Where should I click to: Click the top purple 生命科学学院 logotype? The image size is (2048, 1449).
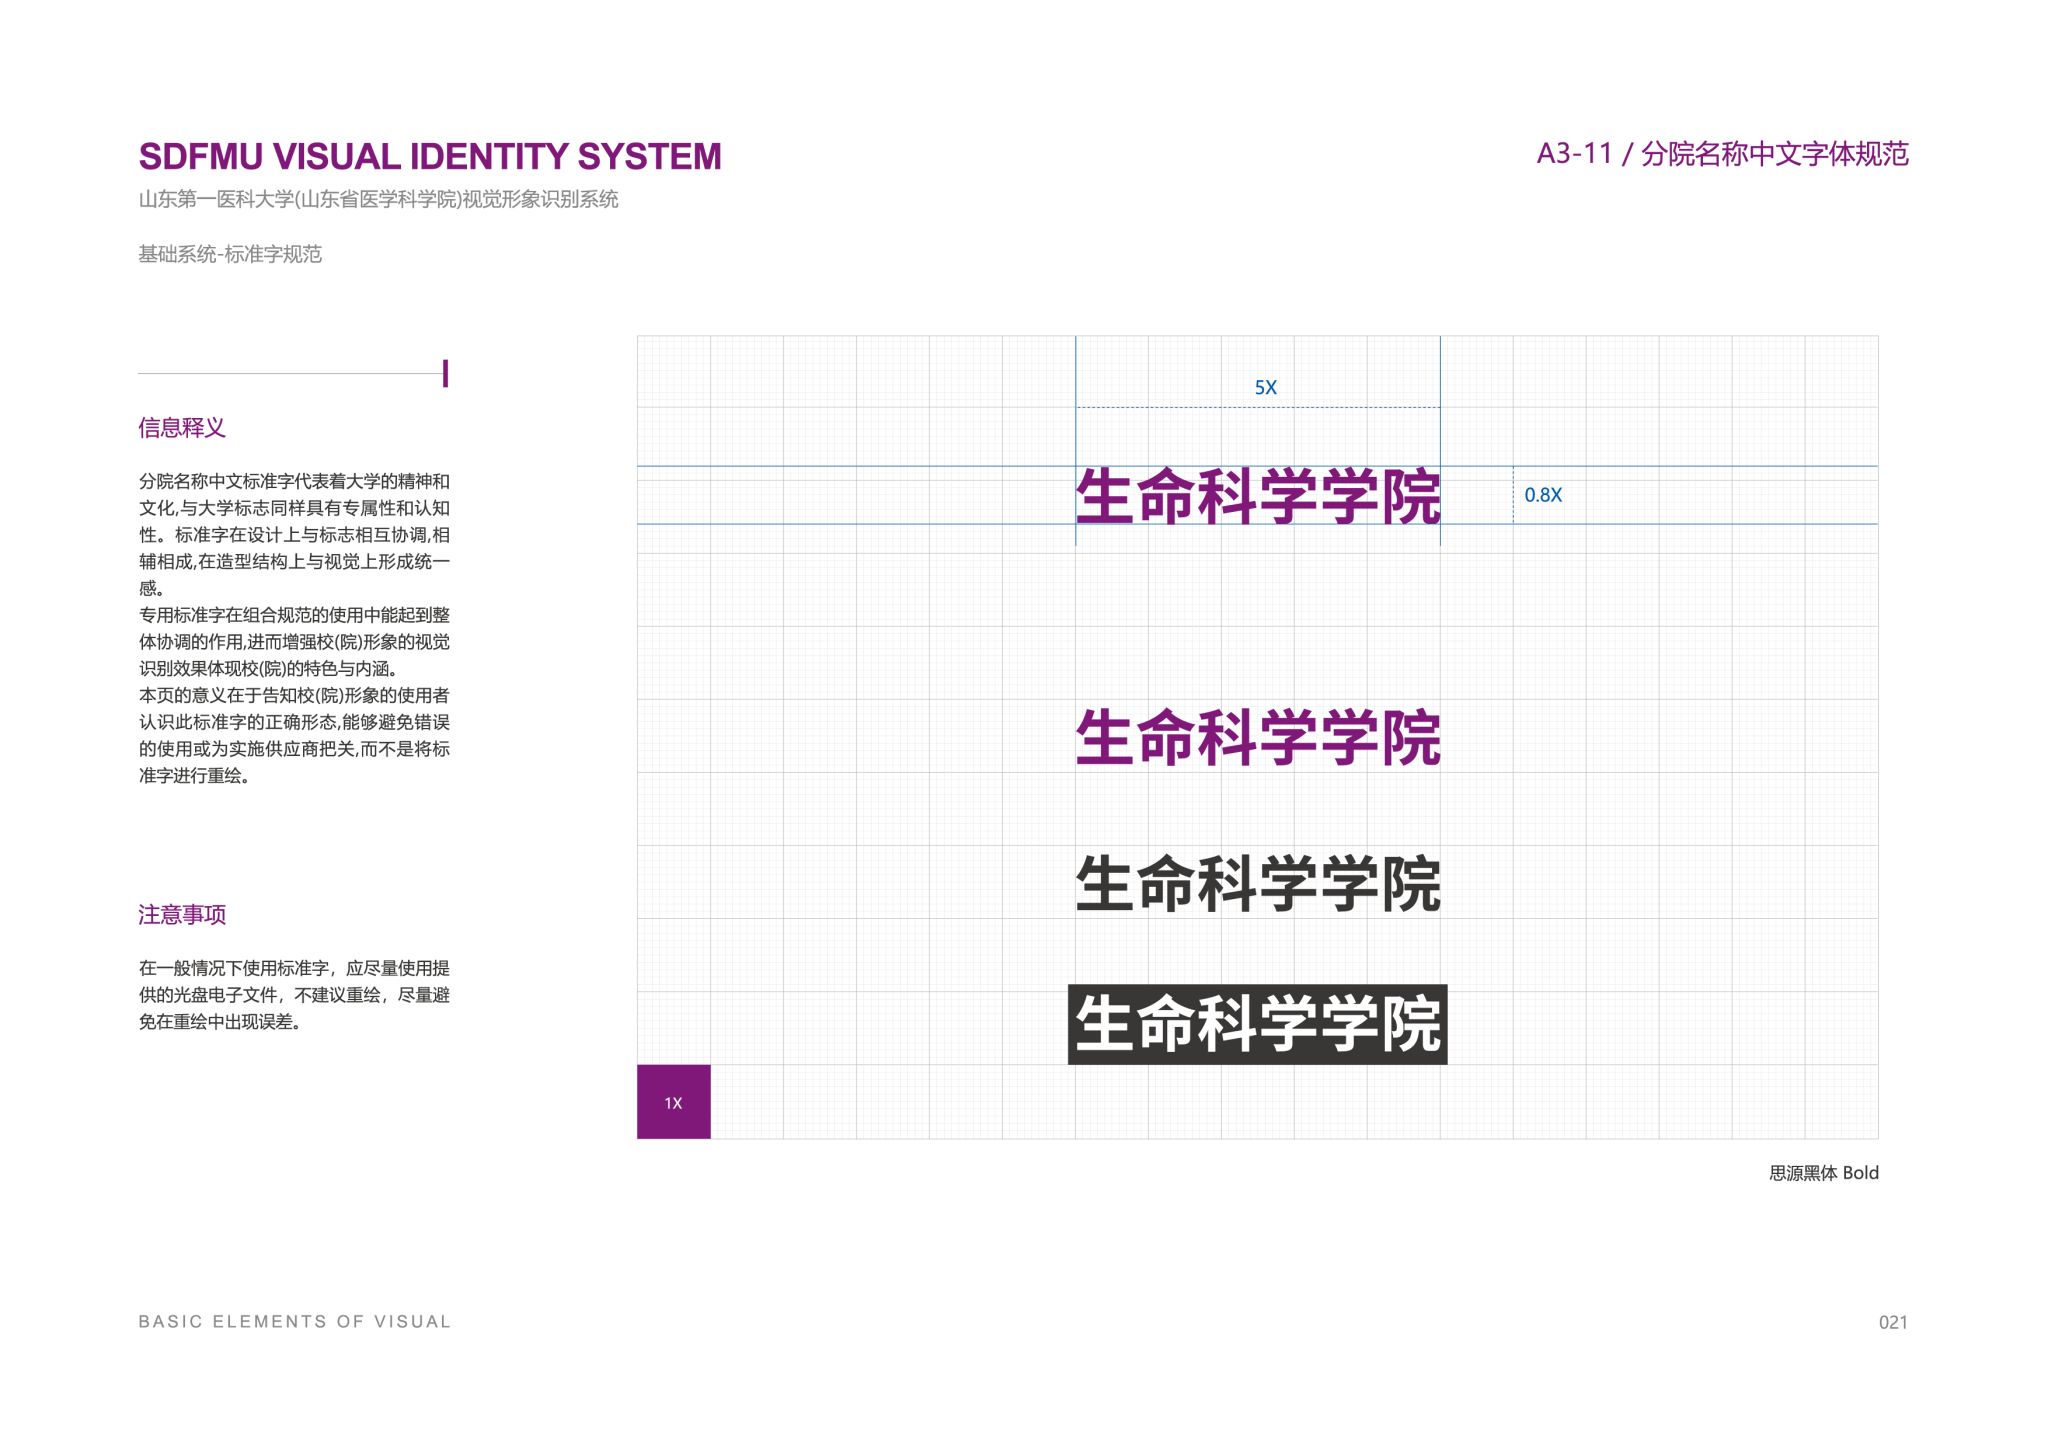coord(1257,496)
